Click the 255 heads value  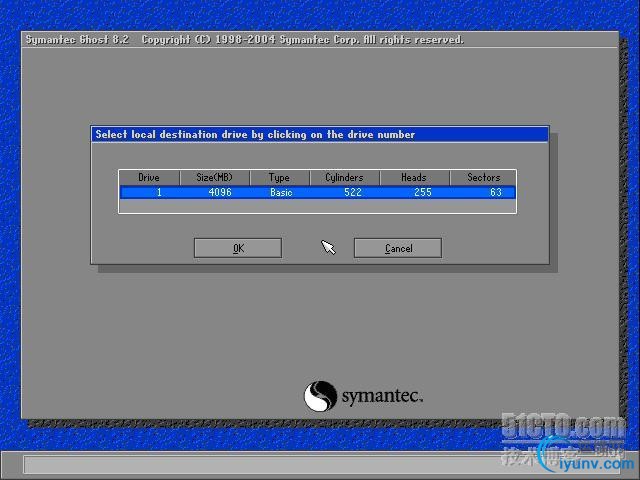[x=423, y=192]
